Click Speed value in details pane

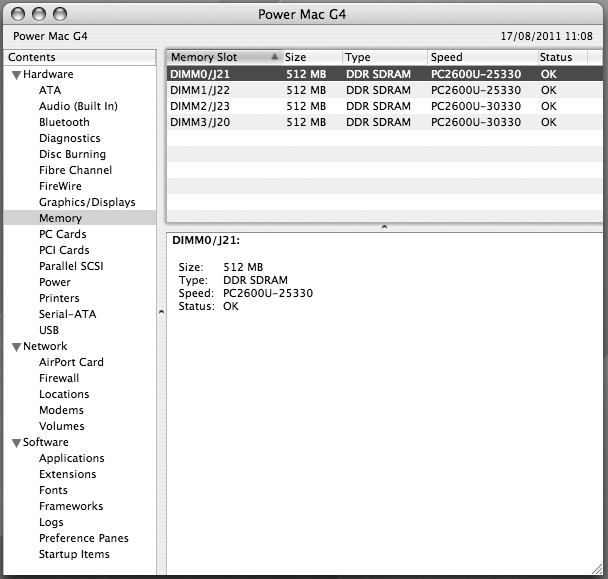[268, 293]
